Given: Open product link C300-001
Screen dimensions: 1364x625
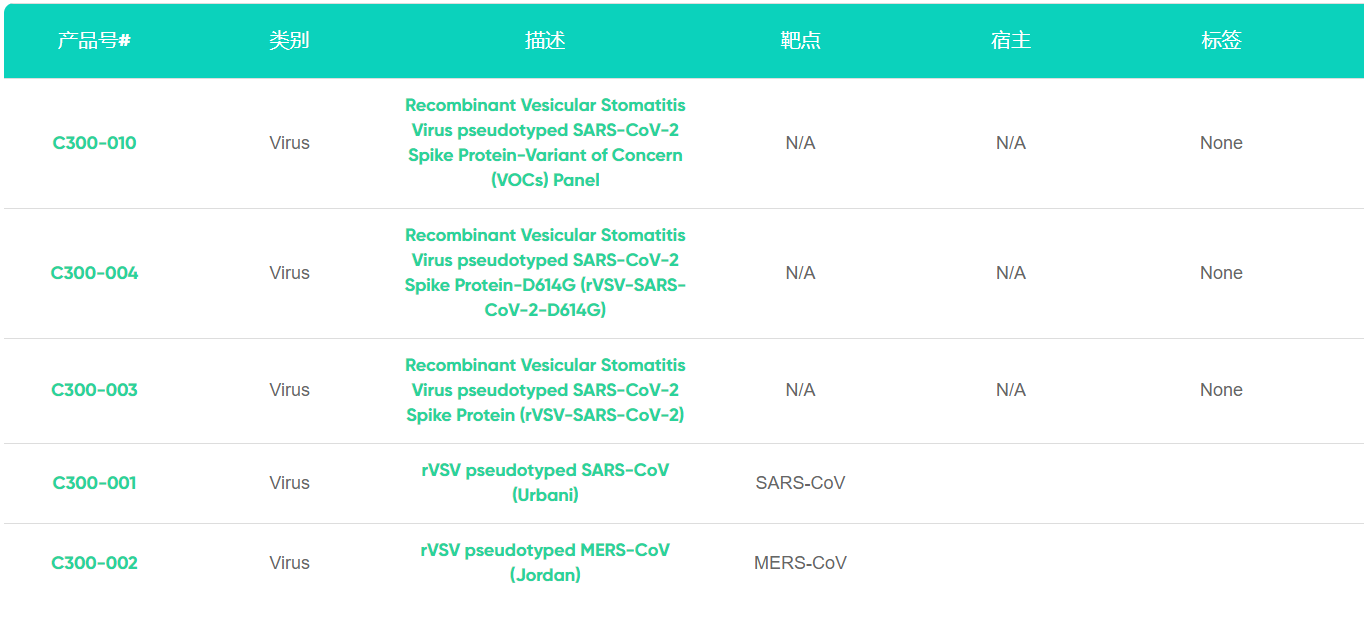Looking at the screenshot, I should pyautogui.click(x=94, y=483).
